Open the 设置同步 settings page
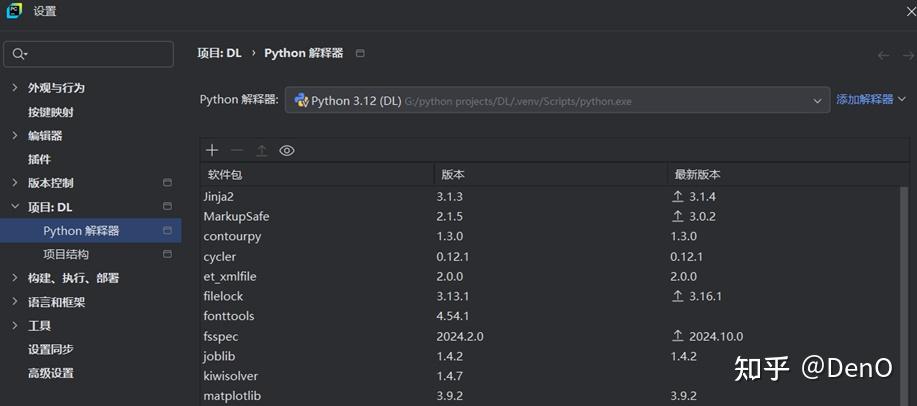Screen dimensions: 917x406 (x=51, y=349)
